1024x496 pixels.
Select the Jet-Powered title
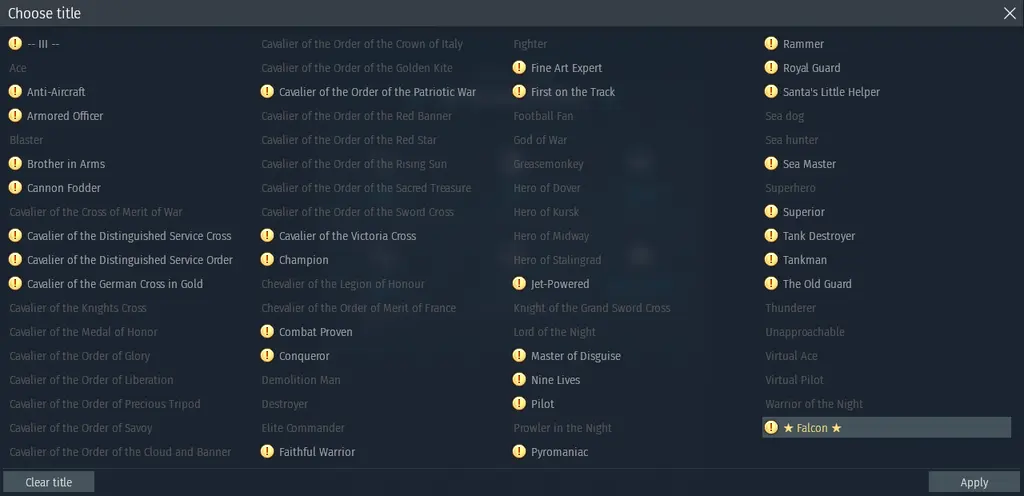tap(560, 284)
